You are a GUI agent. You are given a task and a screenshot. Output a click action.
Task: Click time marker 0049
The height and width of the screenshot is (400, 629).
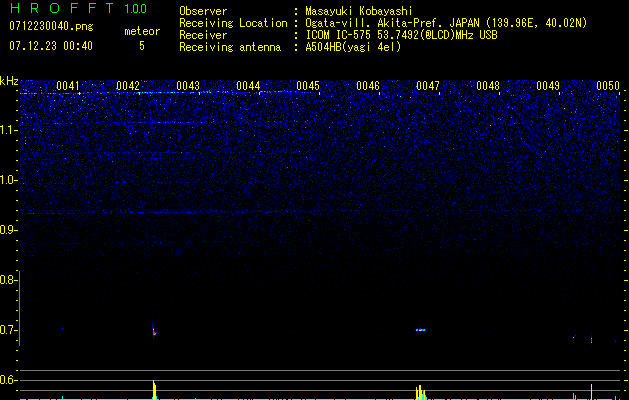(548, 86)
